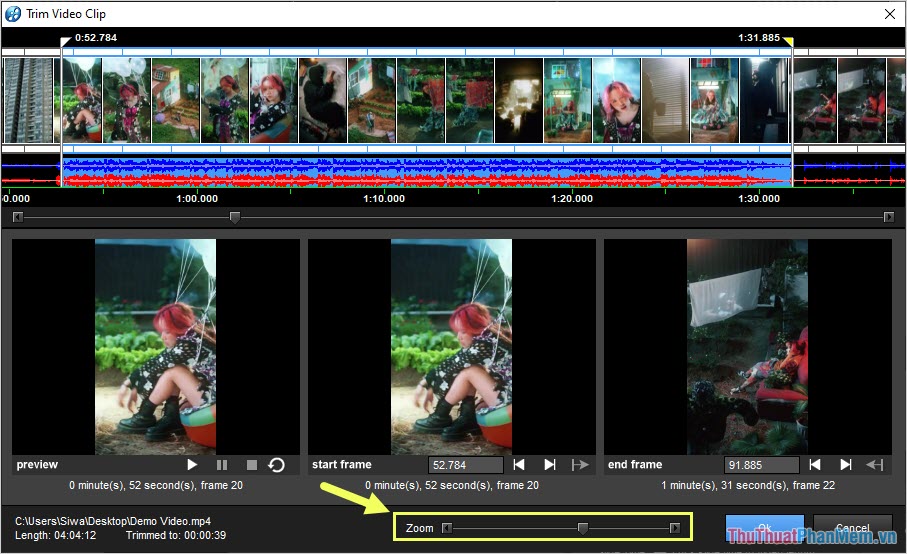Click the Trim Video Clip title icon

[x=13, y=14]
